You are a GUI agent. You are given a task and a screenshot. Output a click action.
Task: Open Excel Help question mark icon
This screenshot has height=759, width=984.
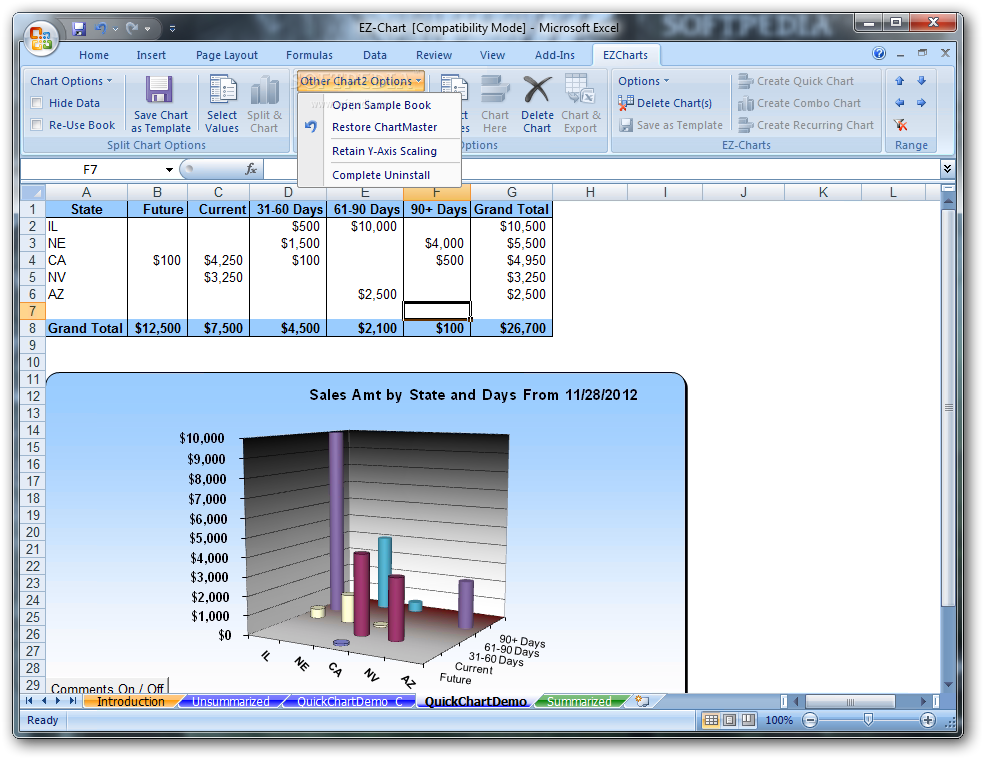(x=879, y=53)
